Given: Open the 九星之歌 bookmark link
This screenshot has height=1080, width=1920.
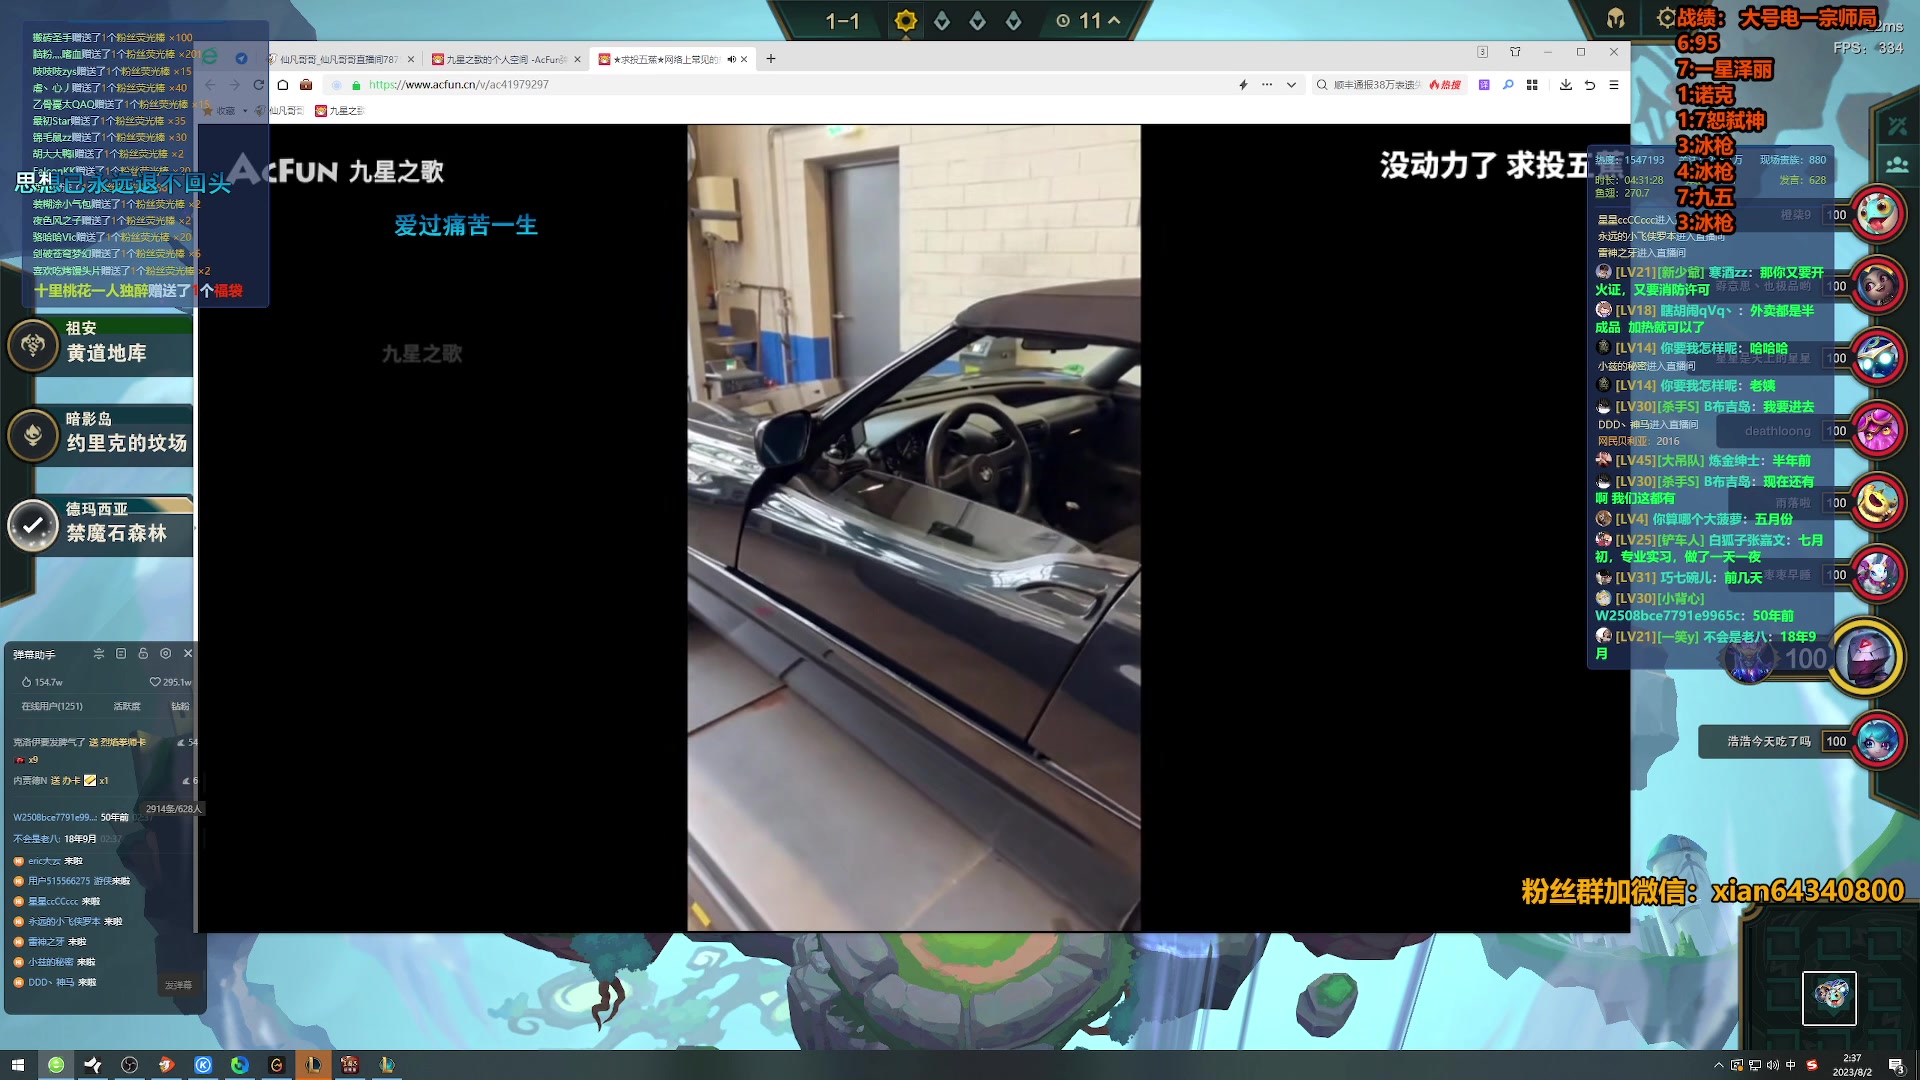Looking at the screenshot, I should coord(340,111).
